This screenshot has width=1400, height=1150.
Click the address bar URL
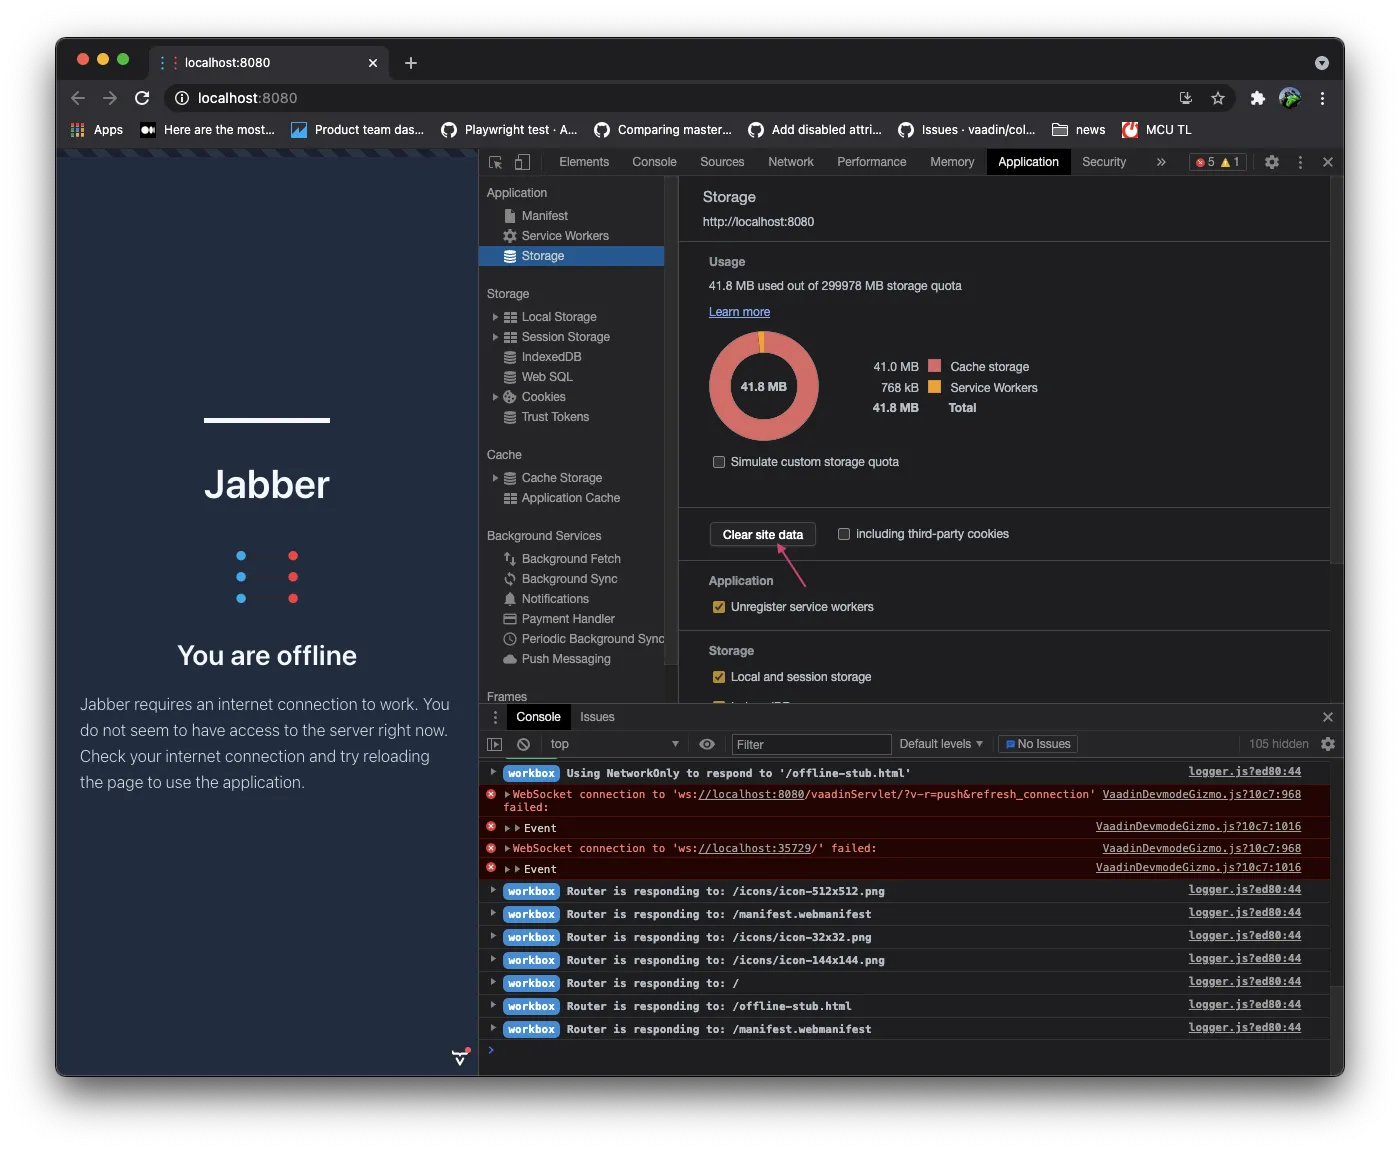(247, 98)
